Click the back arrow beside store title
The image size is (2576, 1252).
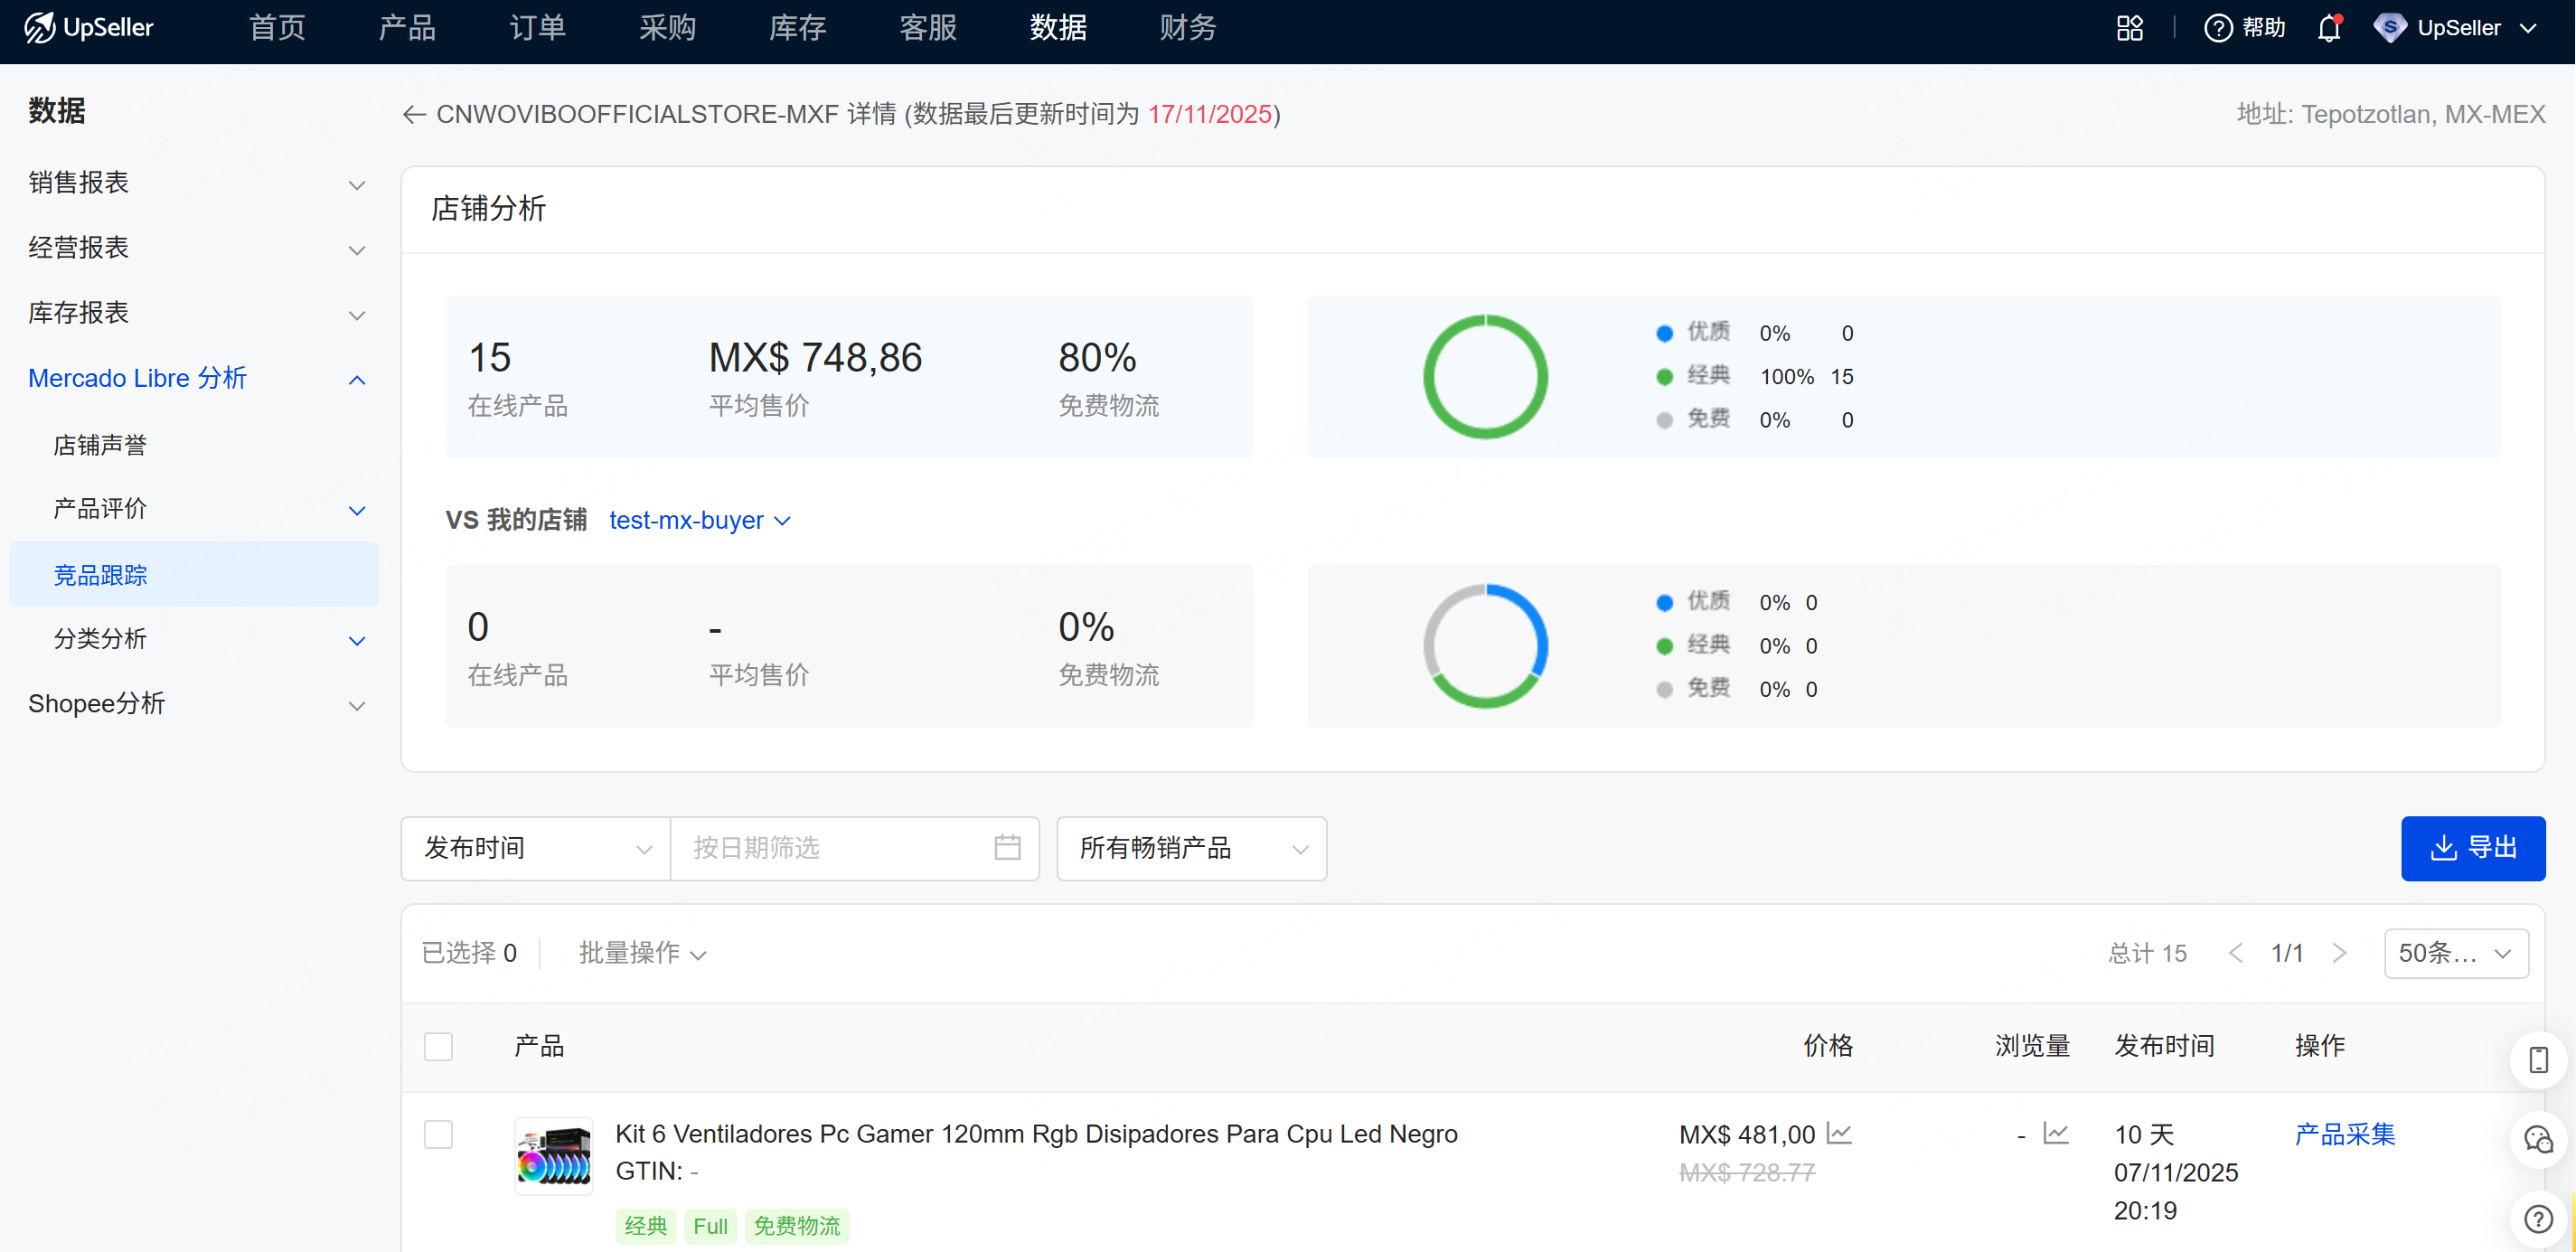point(414,115)
